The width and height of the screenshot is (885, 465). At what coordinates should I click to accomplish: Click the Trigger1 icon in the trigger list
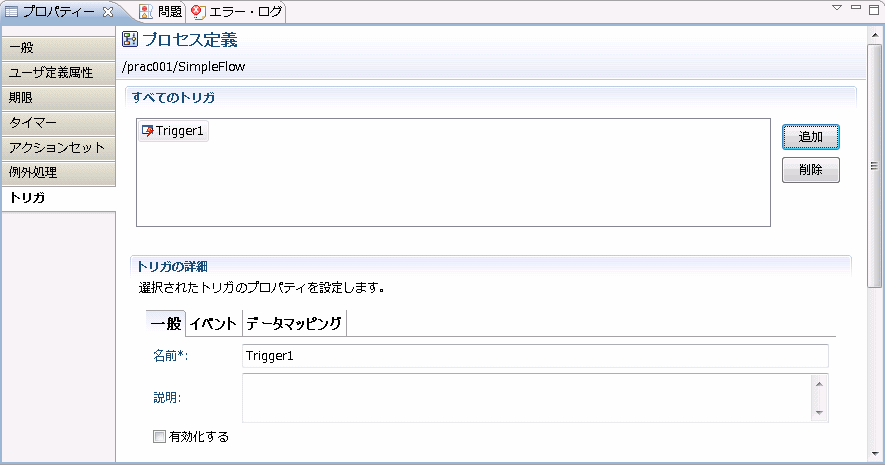coord(147,131)
